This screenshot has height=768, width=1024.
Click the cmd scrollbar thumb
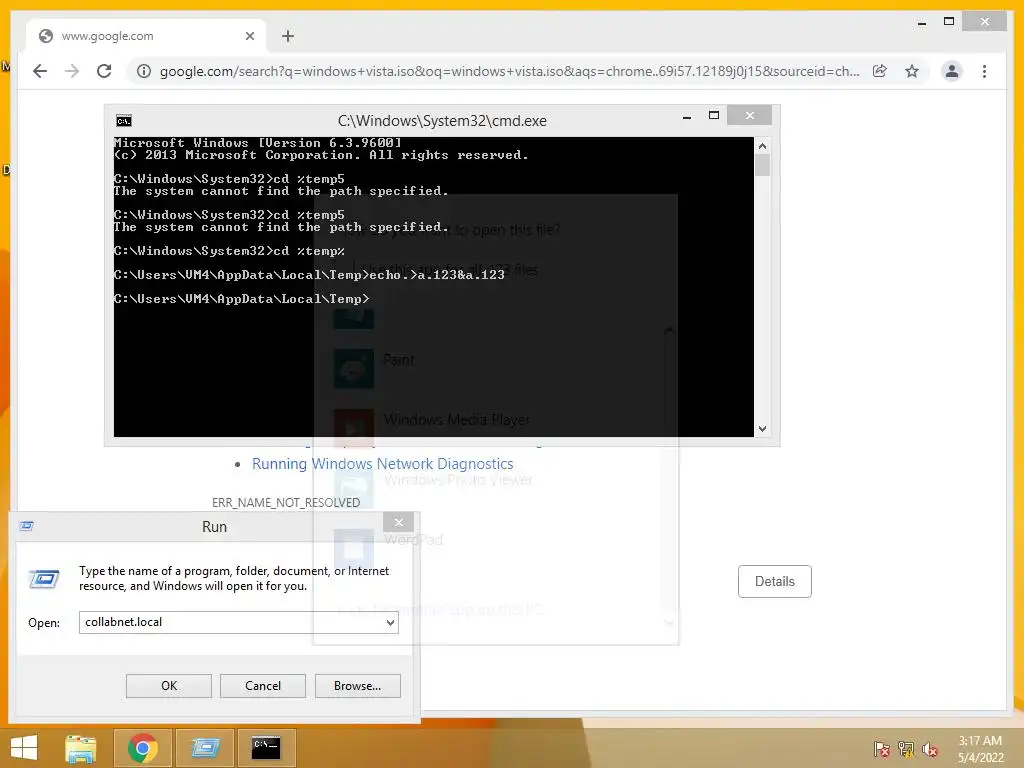point(762,165)
